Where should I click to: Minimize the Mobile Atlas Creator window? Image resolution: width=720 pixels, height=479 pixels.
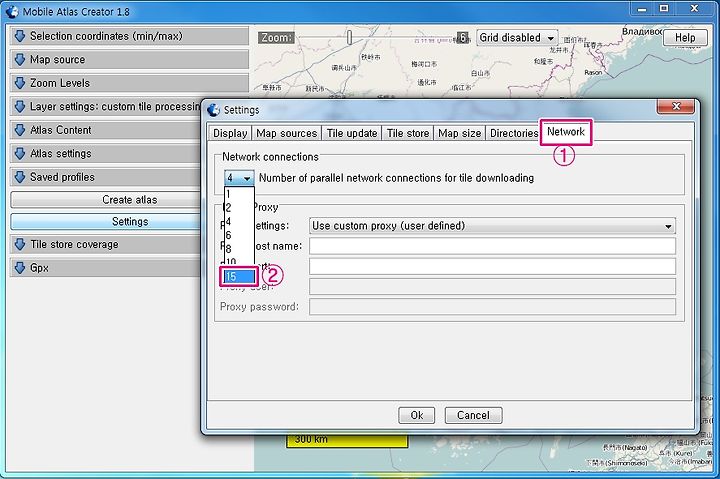coord(642,8)
